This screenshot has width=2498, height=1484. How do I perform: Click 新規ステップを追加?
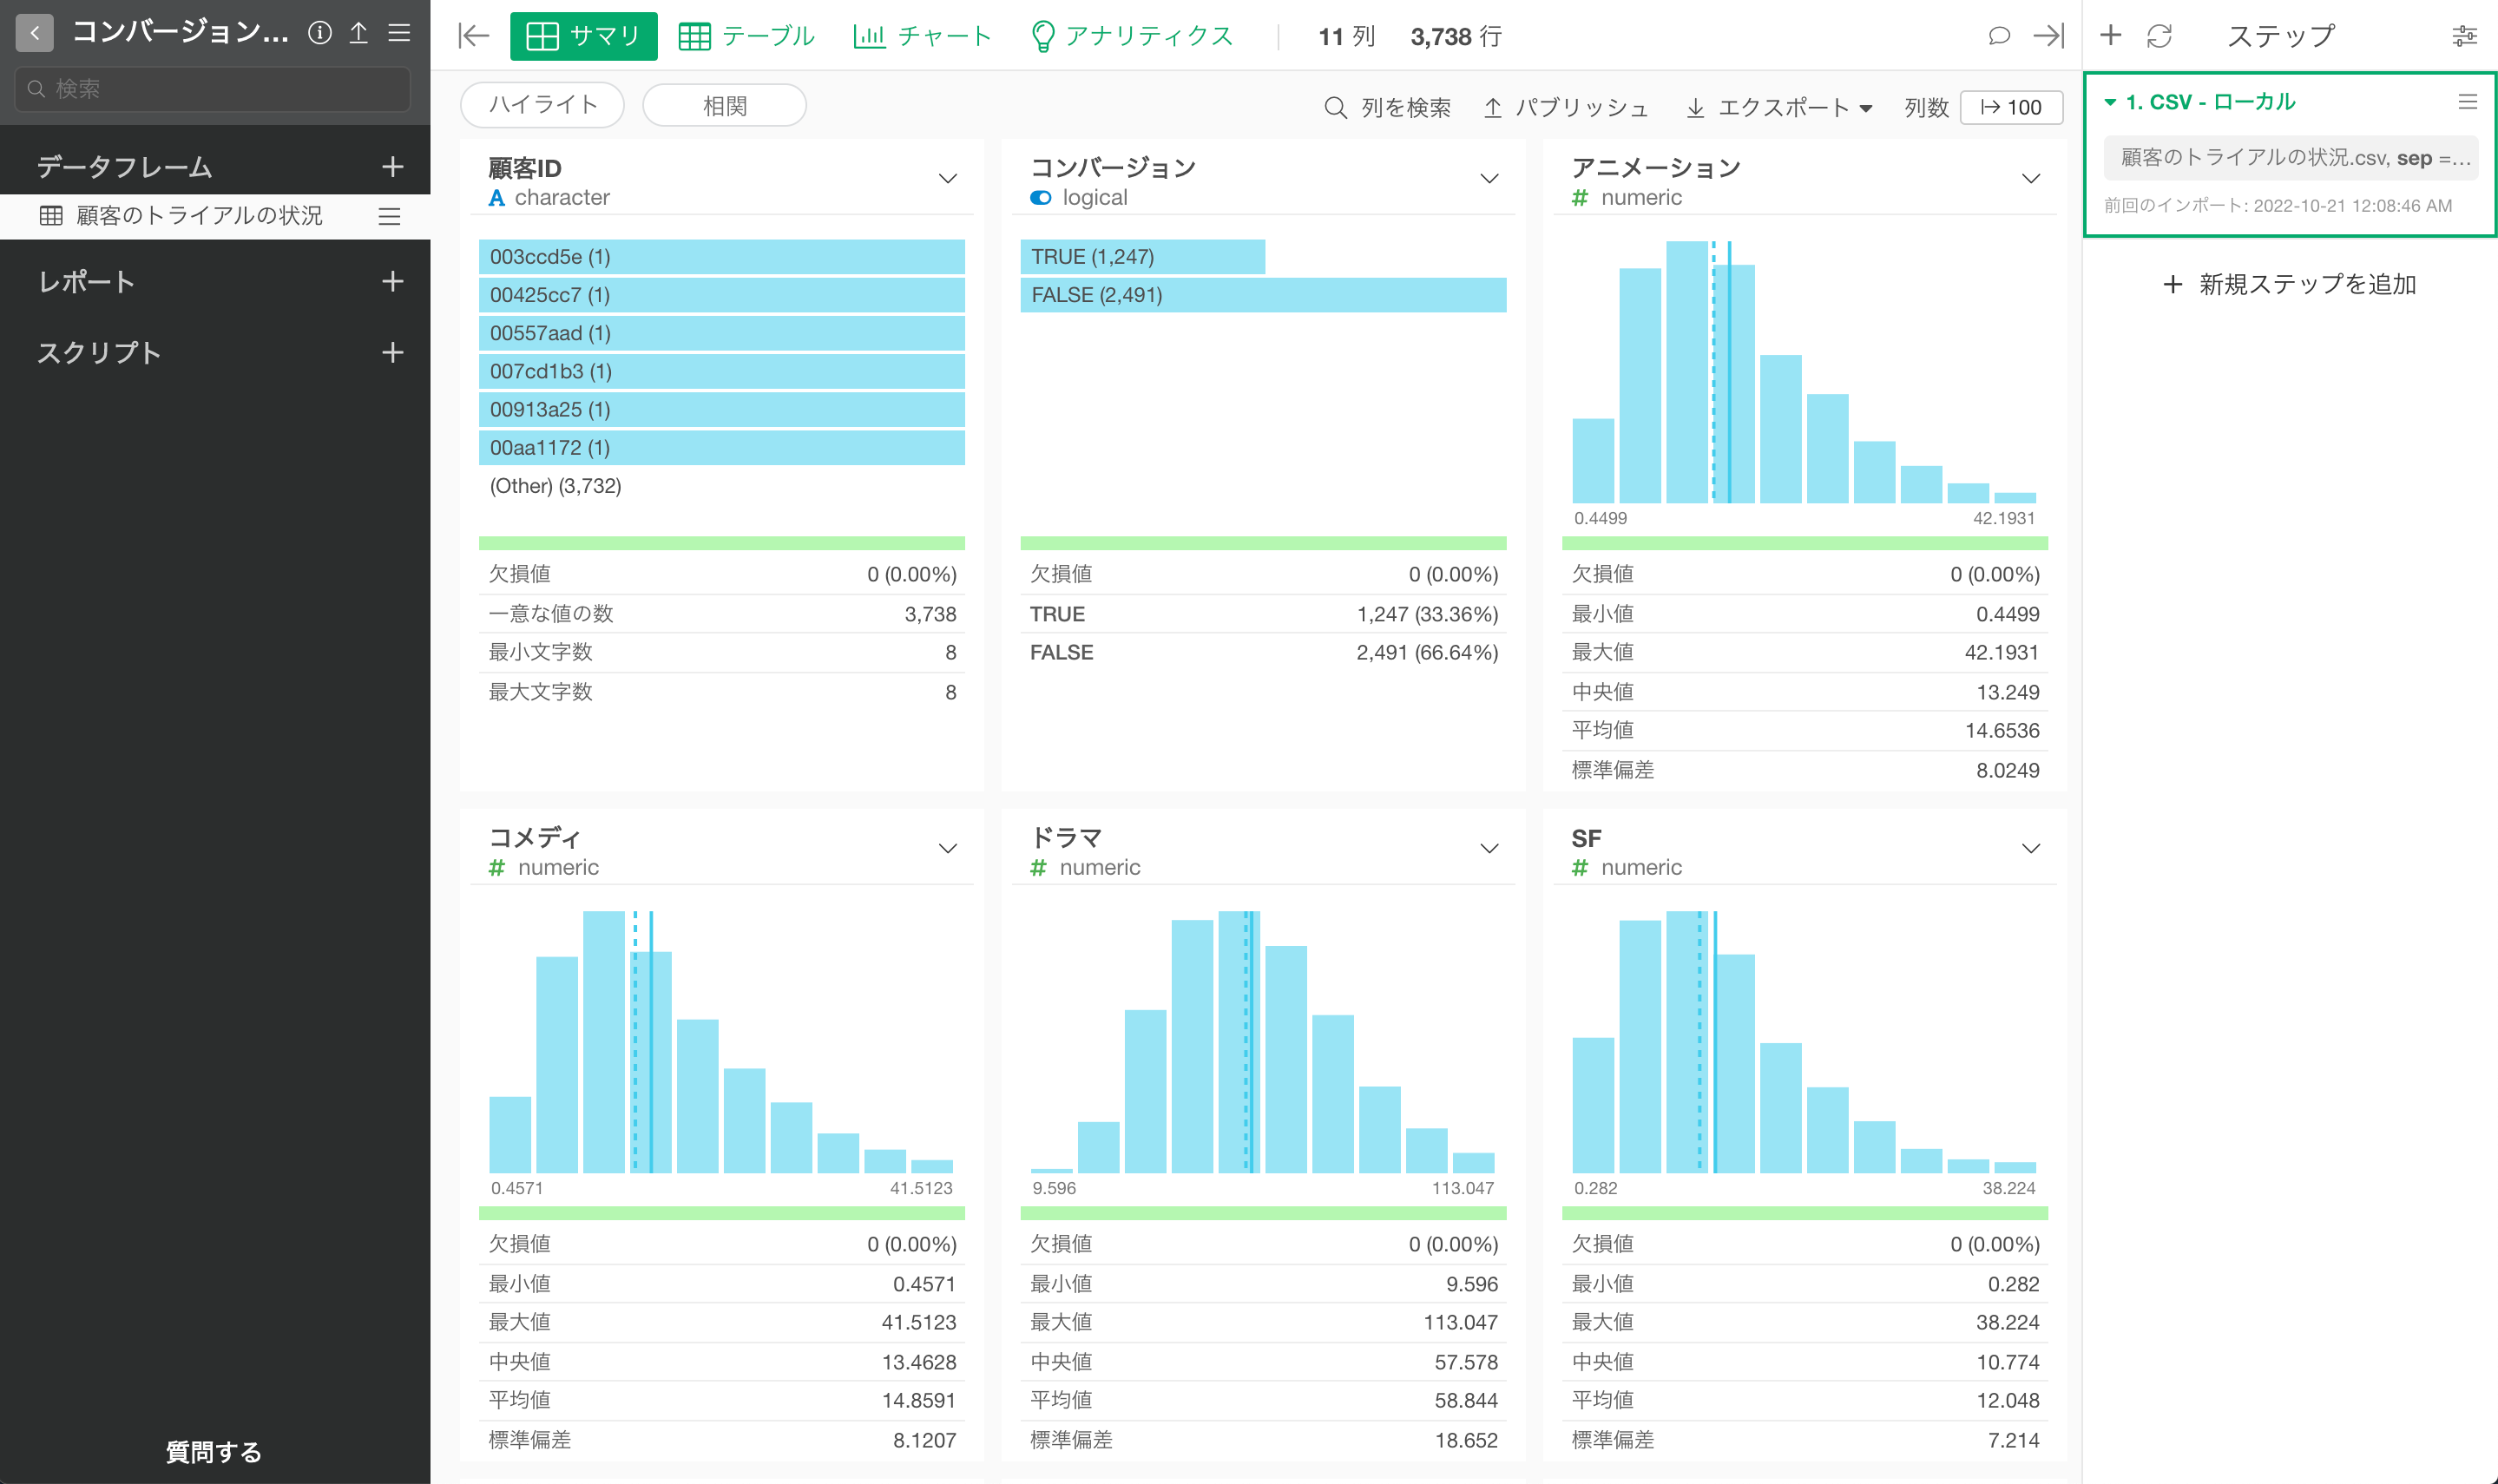pyautogui.click(x=2289, y=284)
